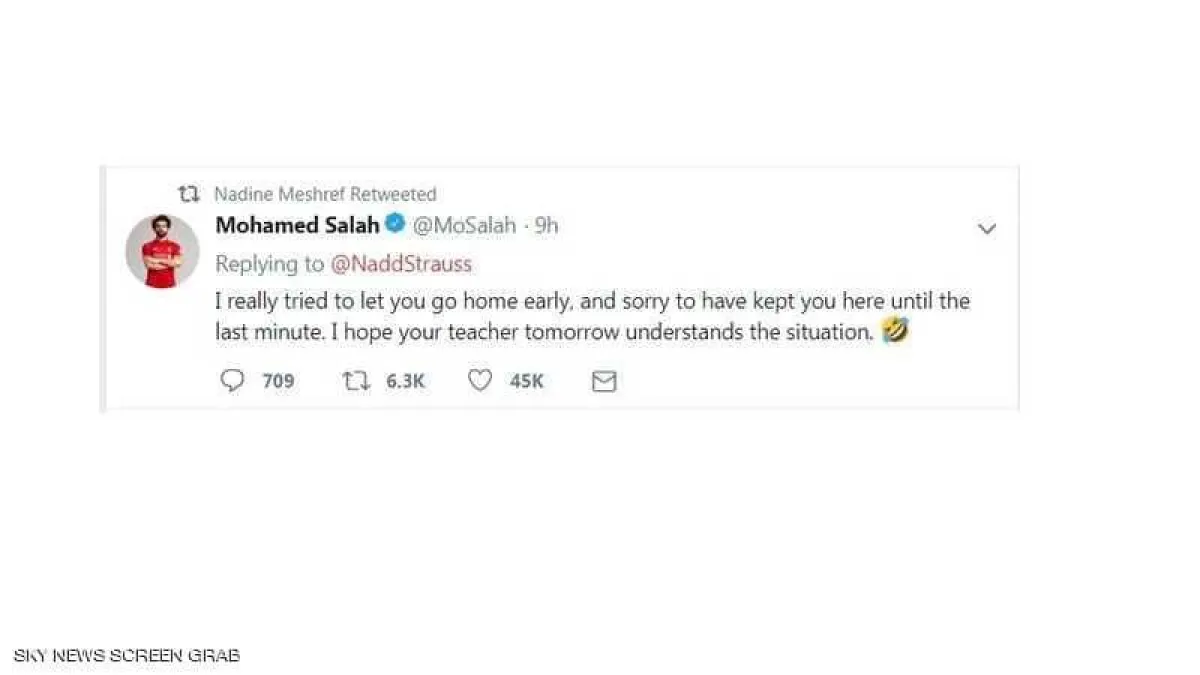Click the @MoSalah handle
1200x675 pixels.
[x=464, y=226]
